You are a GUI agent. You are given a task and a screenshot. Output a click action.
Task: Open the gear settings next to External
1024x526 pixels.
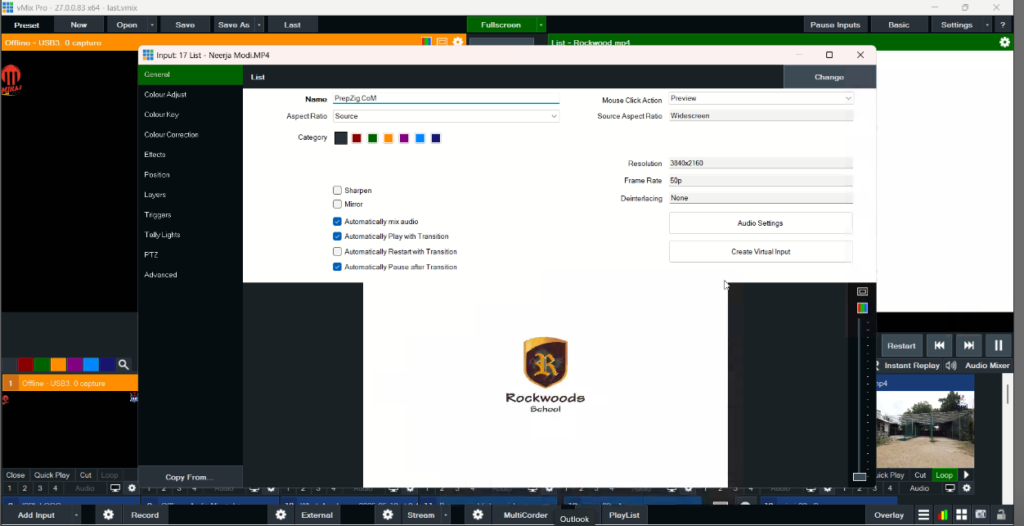(281, 515)
